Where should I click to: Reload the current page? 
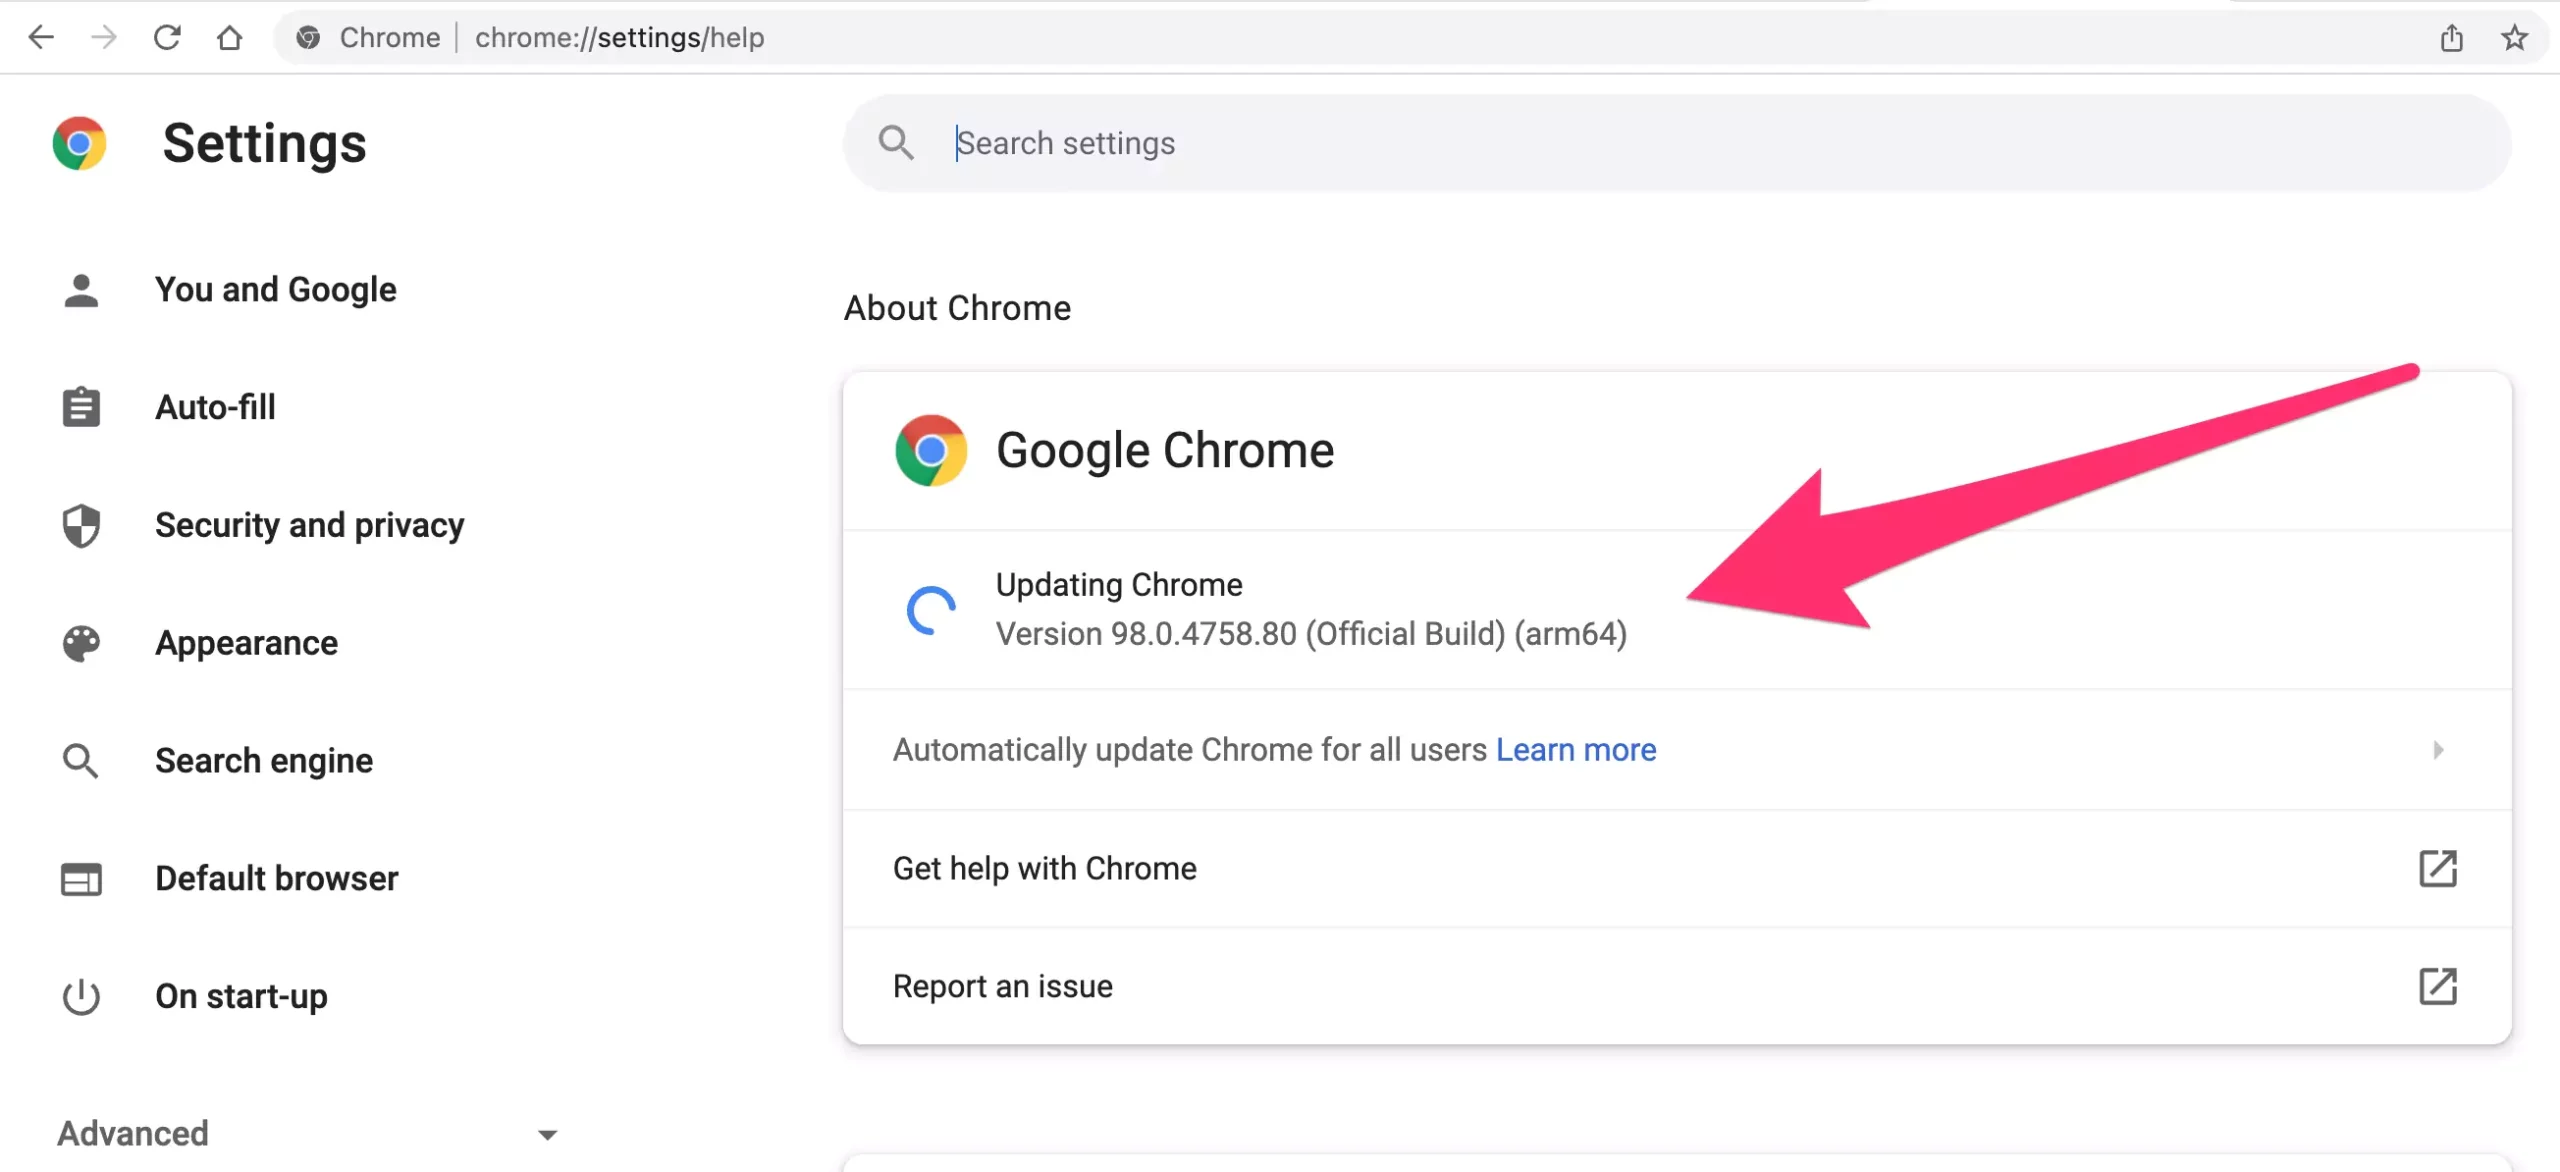point(167,38)
